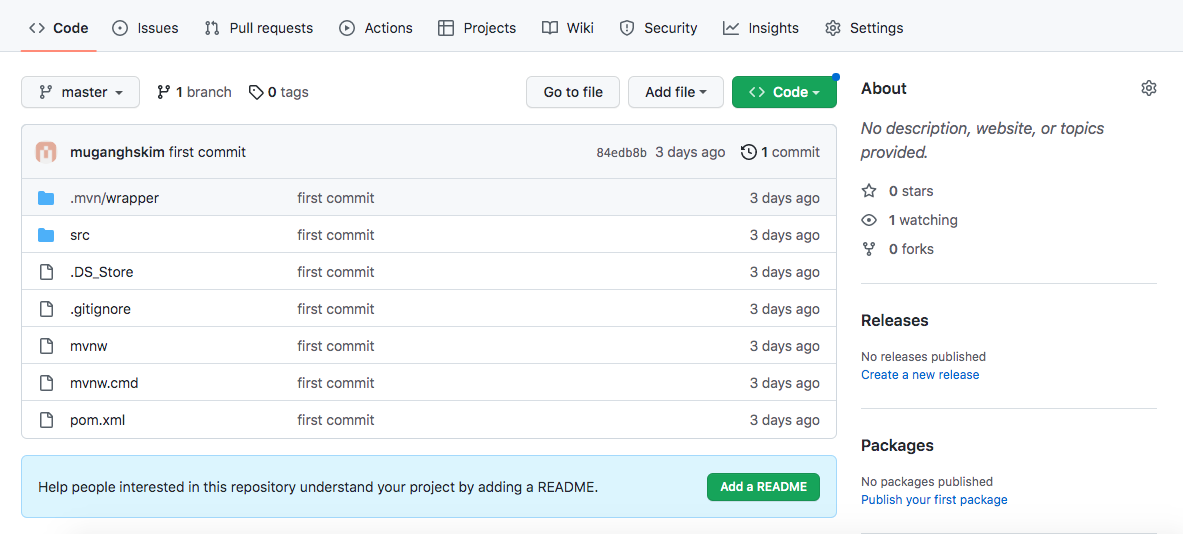Select the Code tab
Viewport: 1183px width, 534px height.
(x=59, y=28)
